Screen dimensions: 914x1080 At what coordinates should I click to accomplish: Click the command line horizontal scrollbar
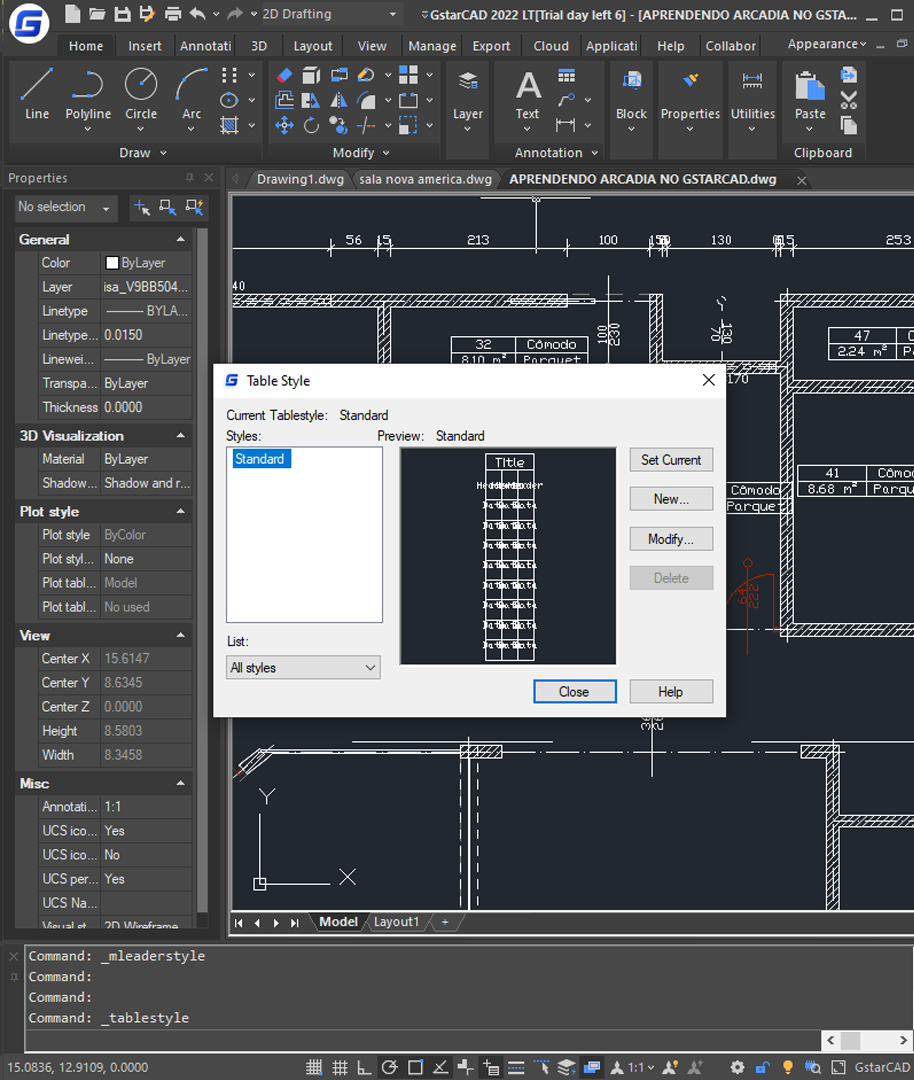[867, 1040]
